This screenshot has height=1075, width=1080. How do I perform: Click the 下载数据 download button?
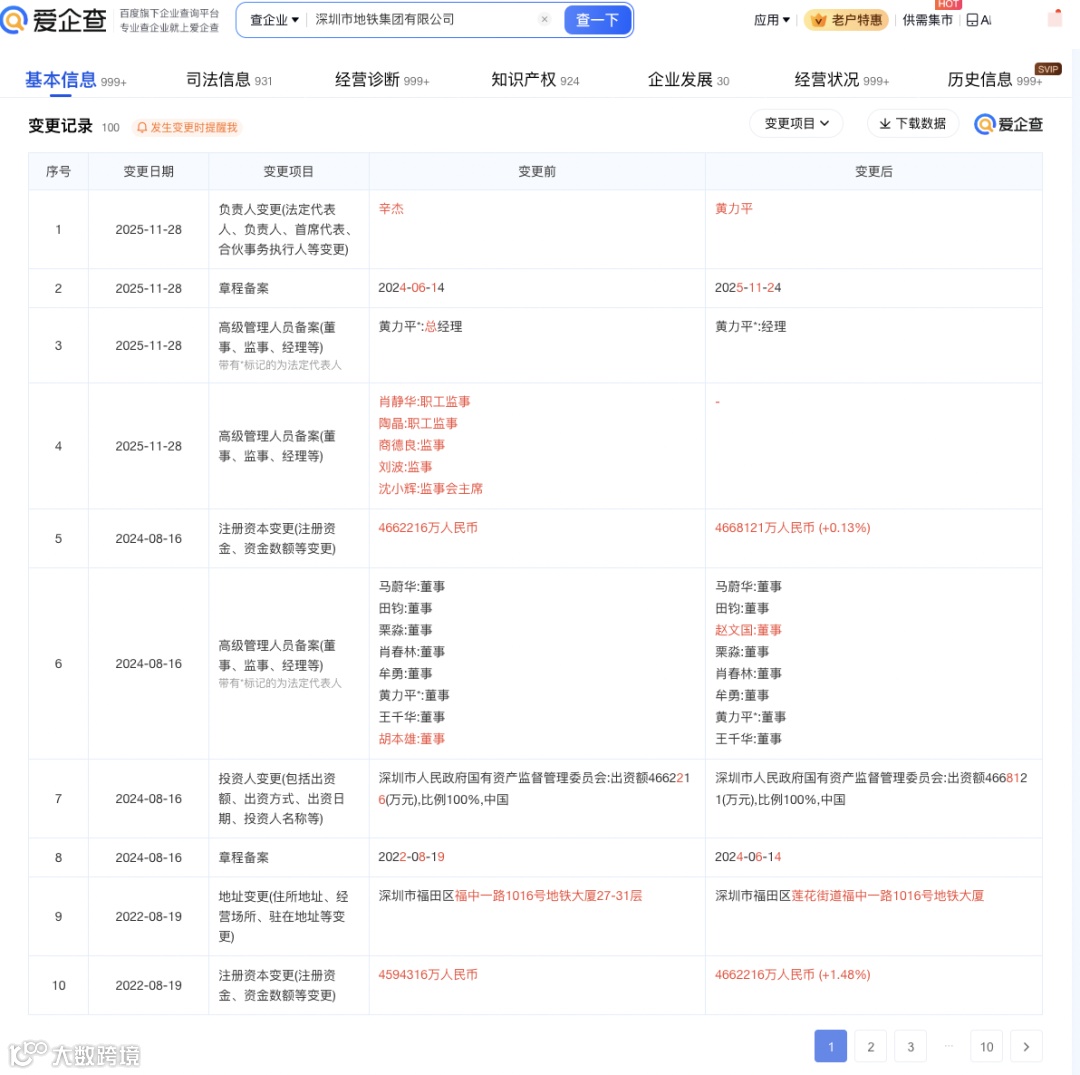(913, 123)
